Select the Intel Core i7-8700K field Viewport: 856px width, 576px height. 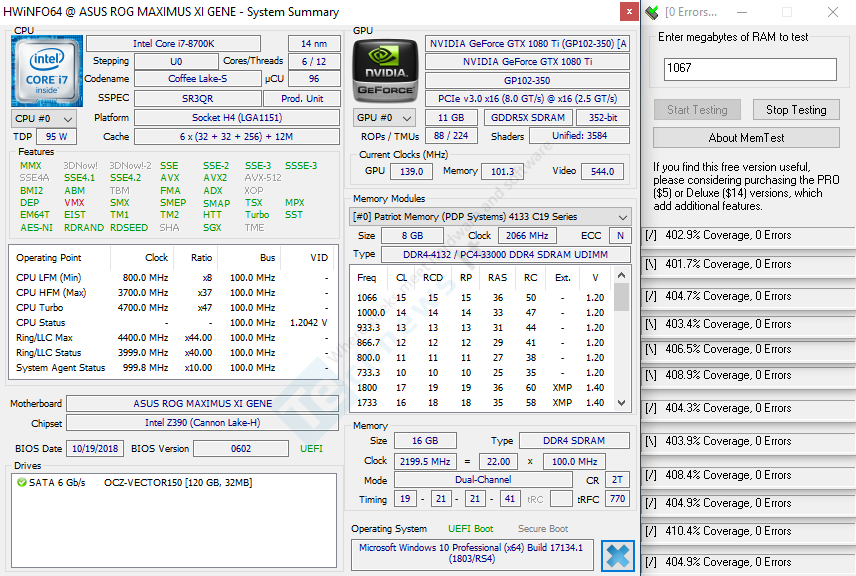173,44
